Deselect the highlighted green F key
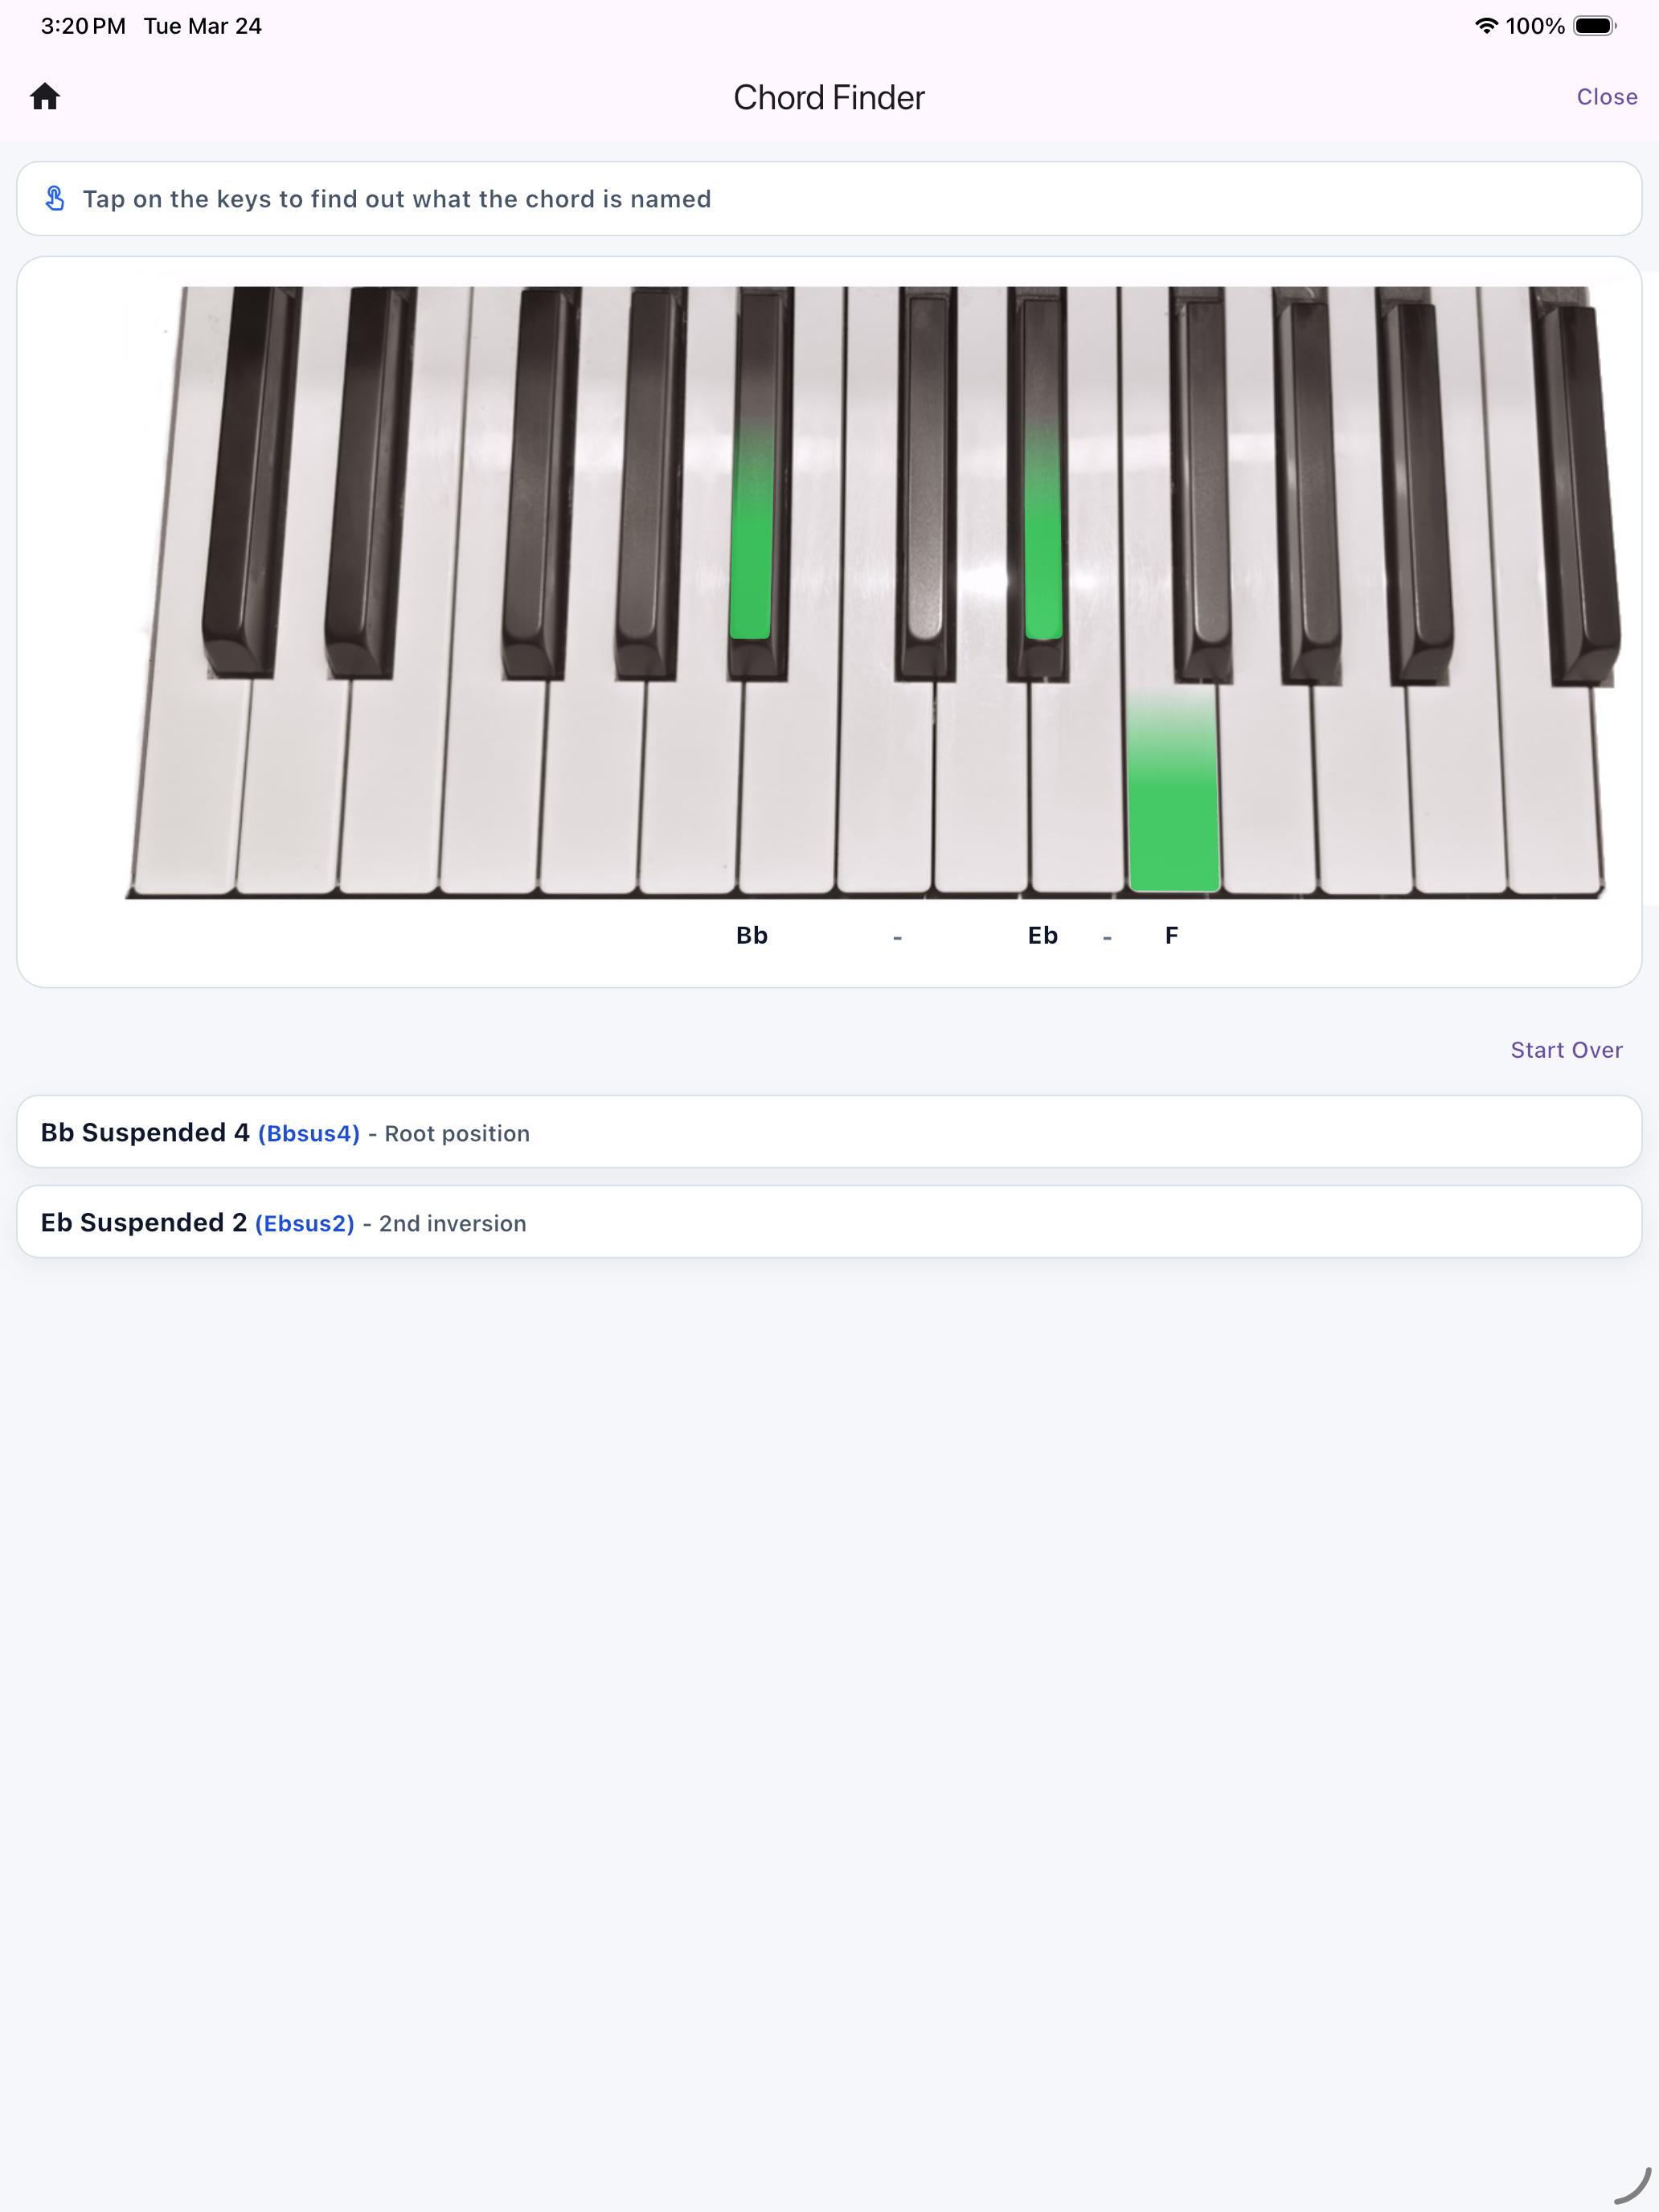The height and width of the screenshot is (2212, 1659). tap(1175, 790)
